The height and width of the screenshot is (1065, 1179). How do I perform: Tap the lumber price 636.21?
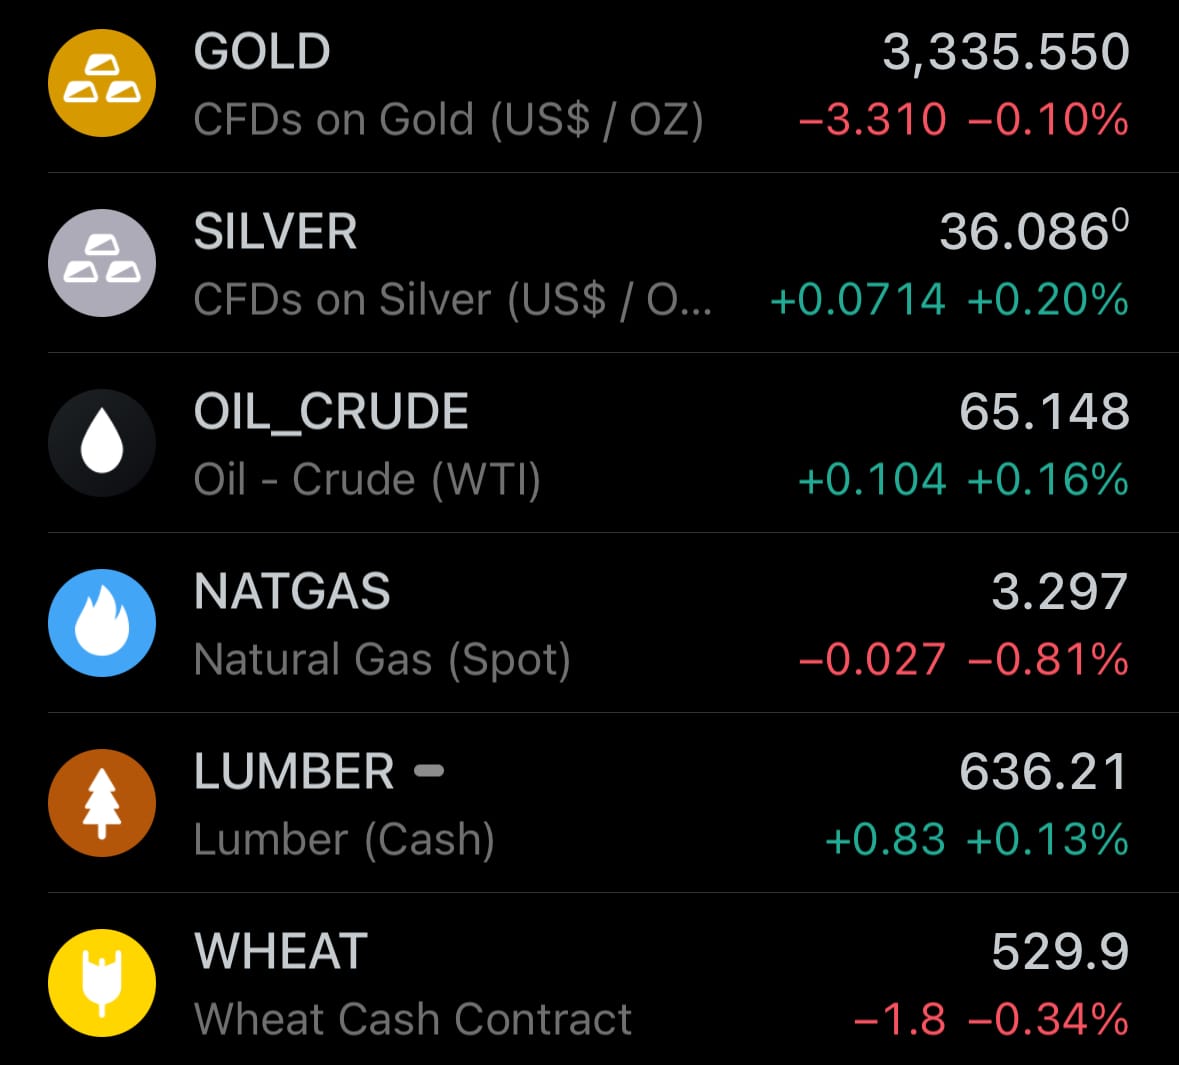pyautogui.click(x=1044, y=772)
